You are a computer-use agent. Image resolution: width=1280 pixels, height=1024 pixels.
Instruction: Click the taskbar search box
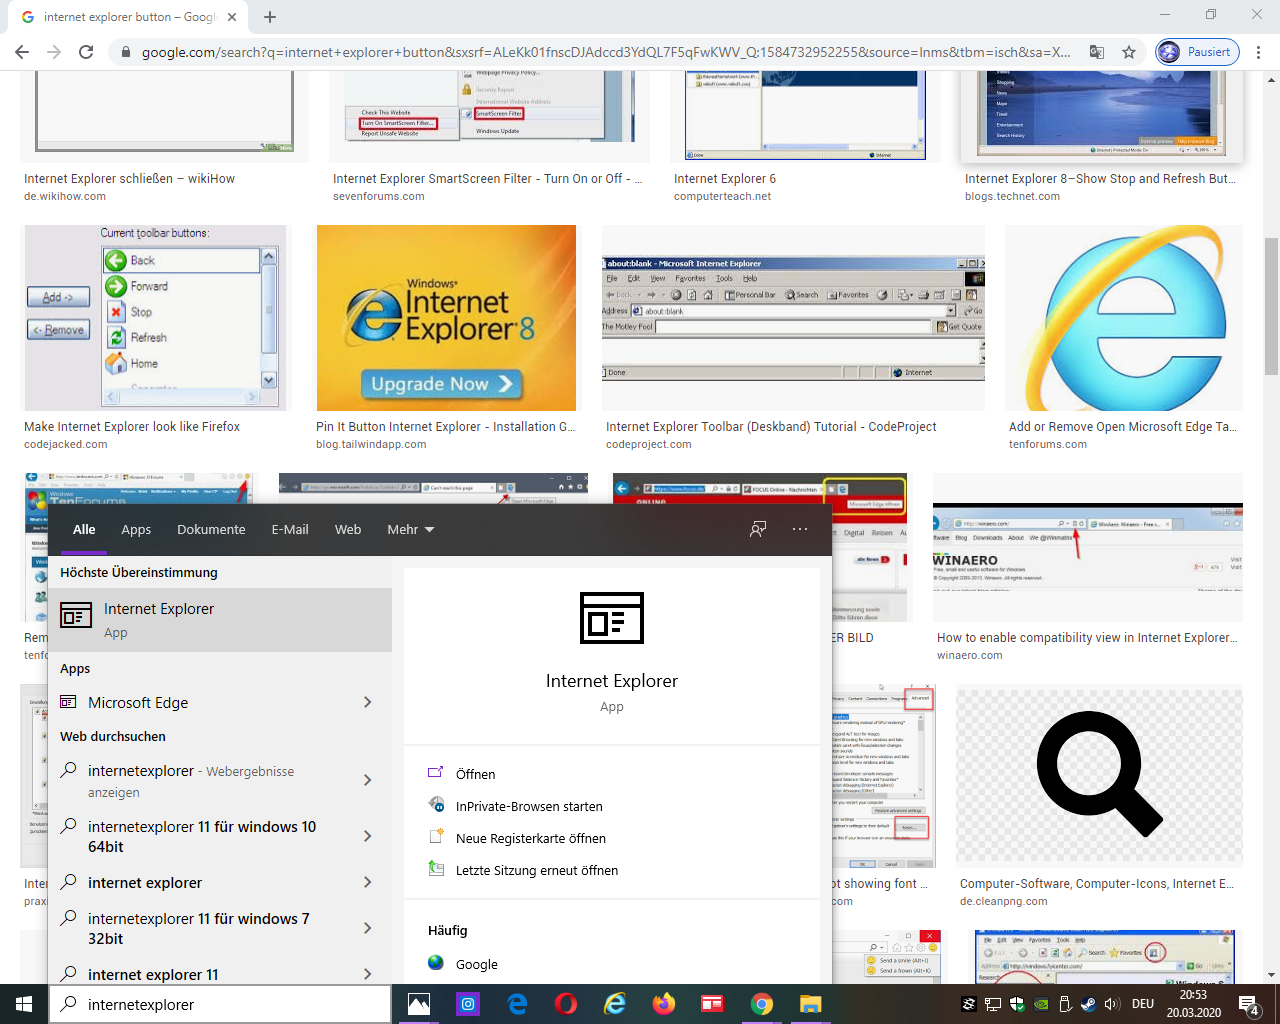pyautogui.click(x=220, y=1004)
